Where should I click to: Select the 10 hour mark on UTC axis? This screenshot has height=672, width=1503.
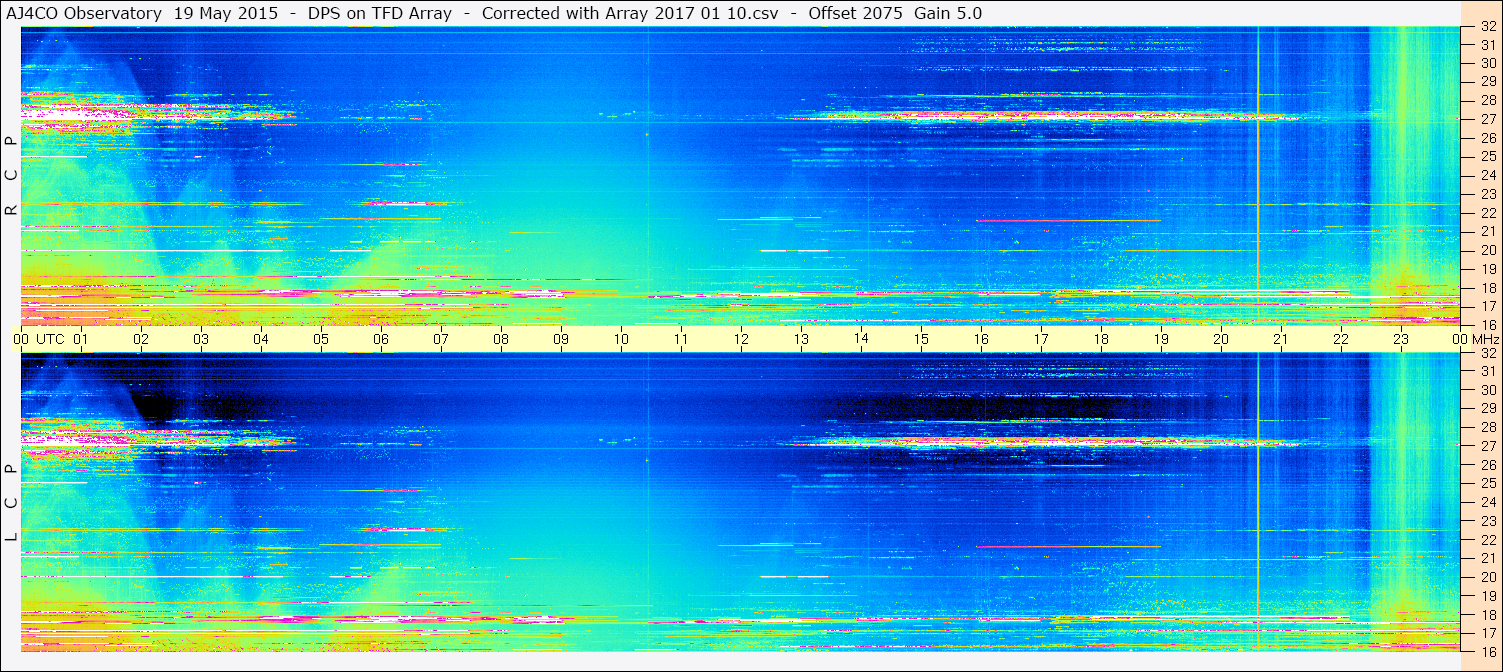click(x=621, y=339)
